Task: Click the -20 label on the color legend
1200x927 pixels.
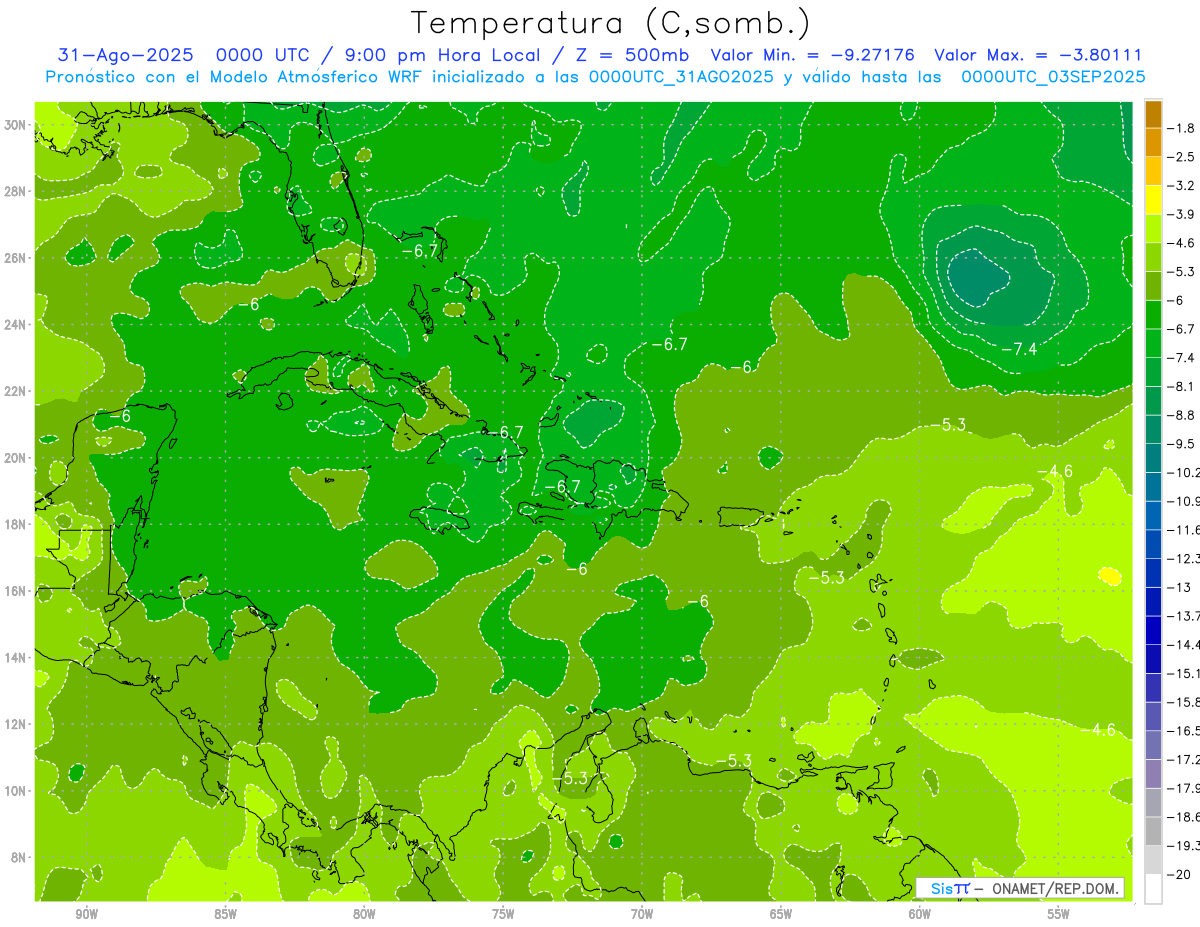Action: pos(1181,874)
